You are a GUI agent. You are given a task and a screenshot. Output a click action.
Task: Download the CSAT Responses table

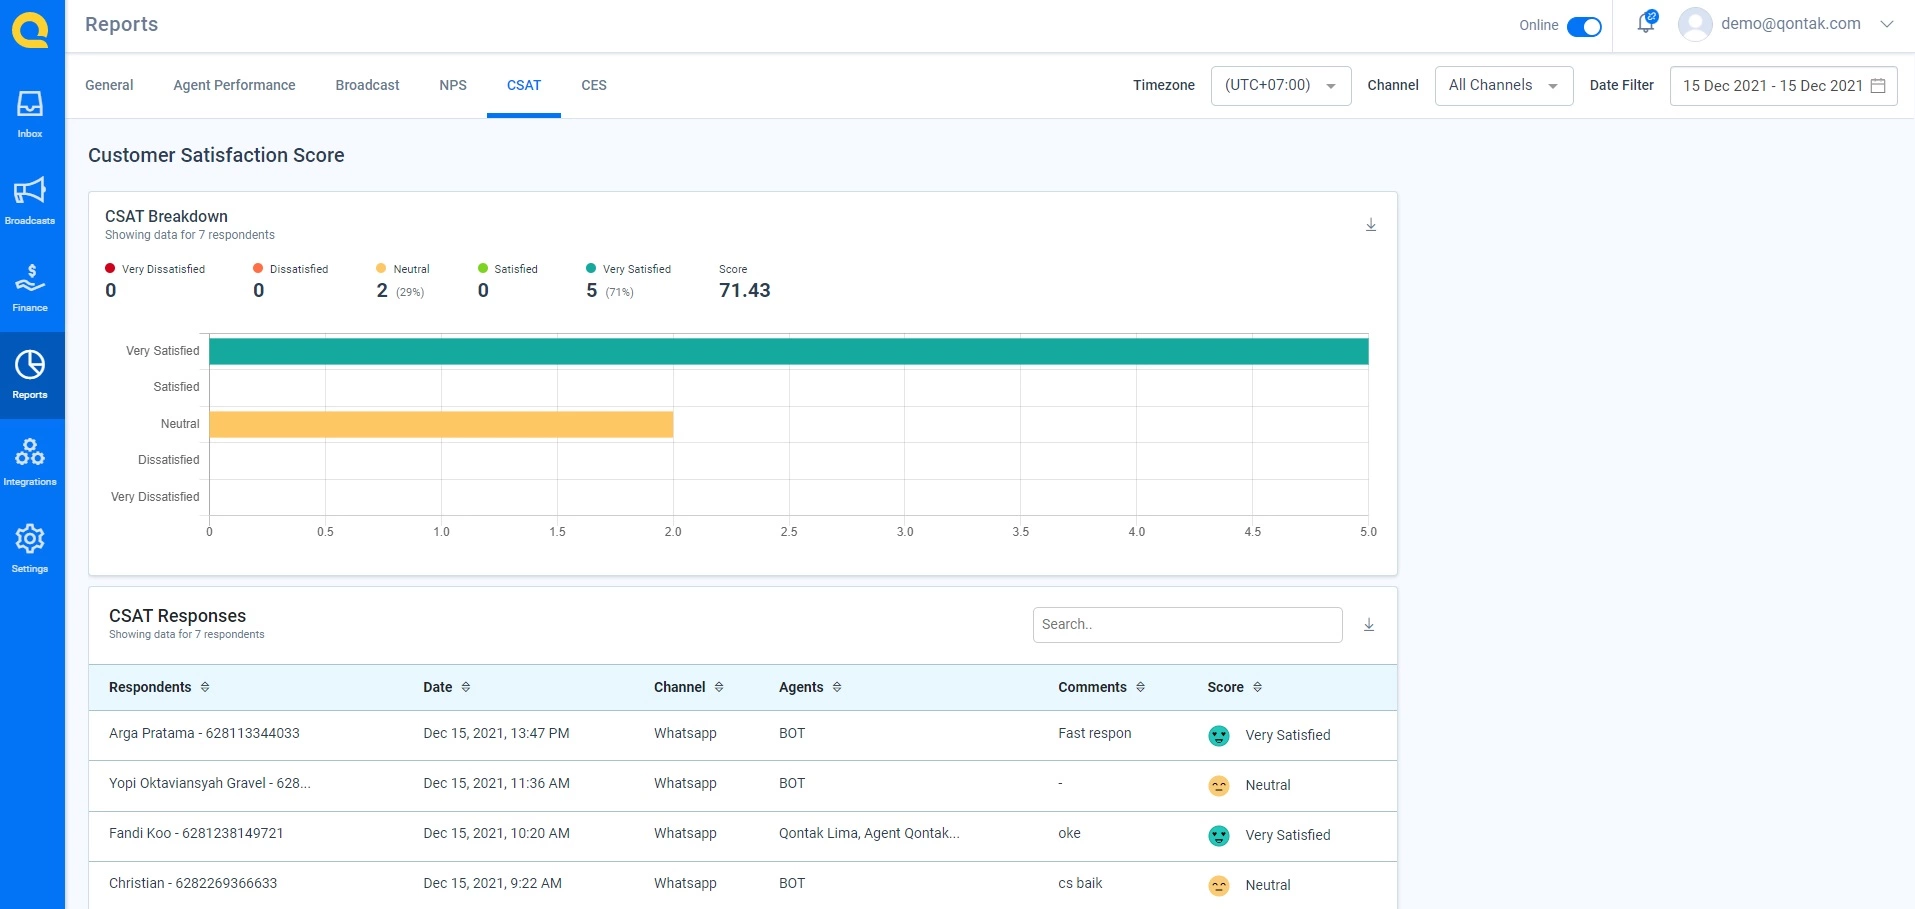1369,625
